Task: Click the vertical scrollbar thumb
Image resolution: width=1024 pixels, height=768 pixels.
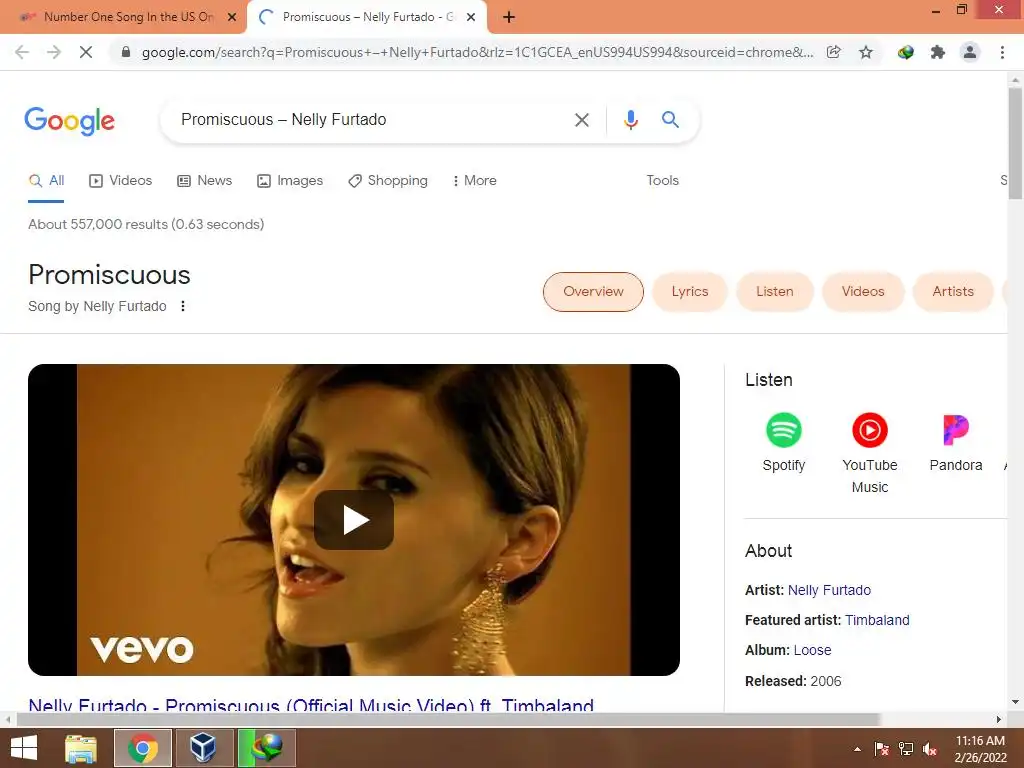Action: pos(1015,144)
